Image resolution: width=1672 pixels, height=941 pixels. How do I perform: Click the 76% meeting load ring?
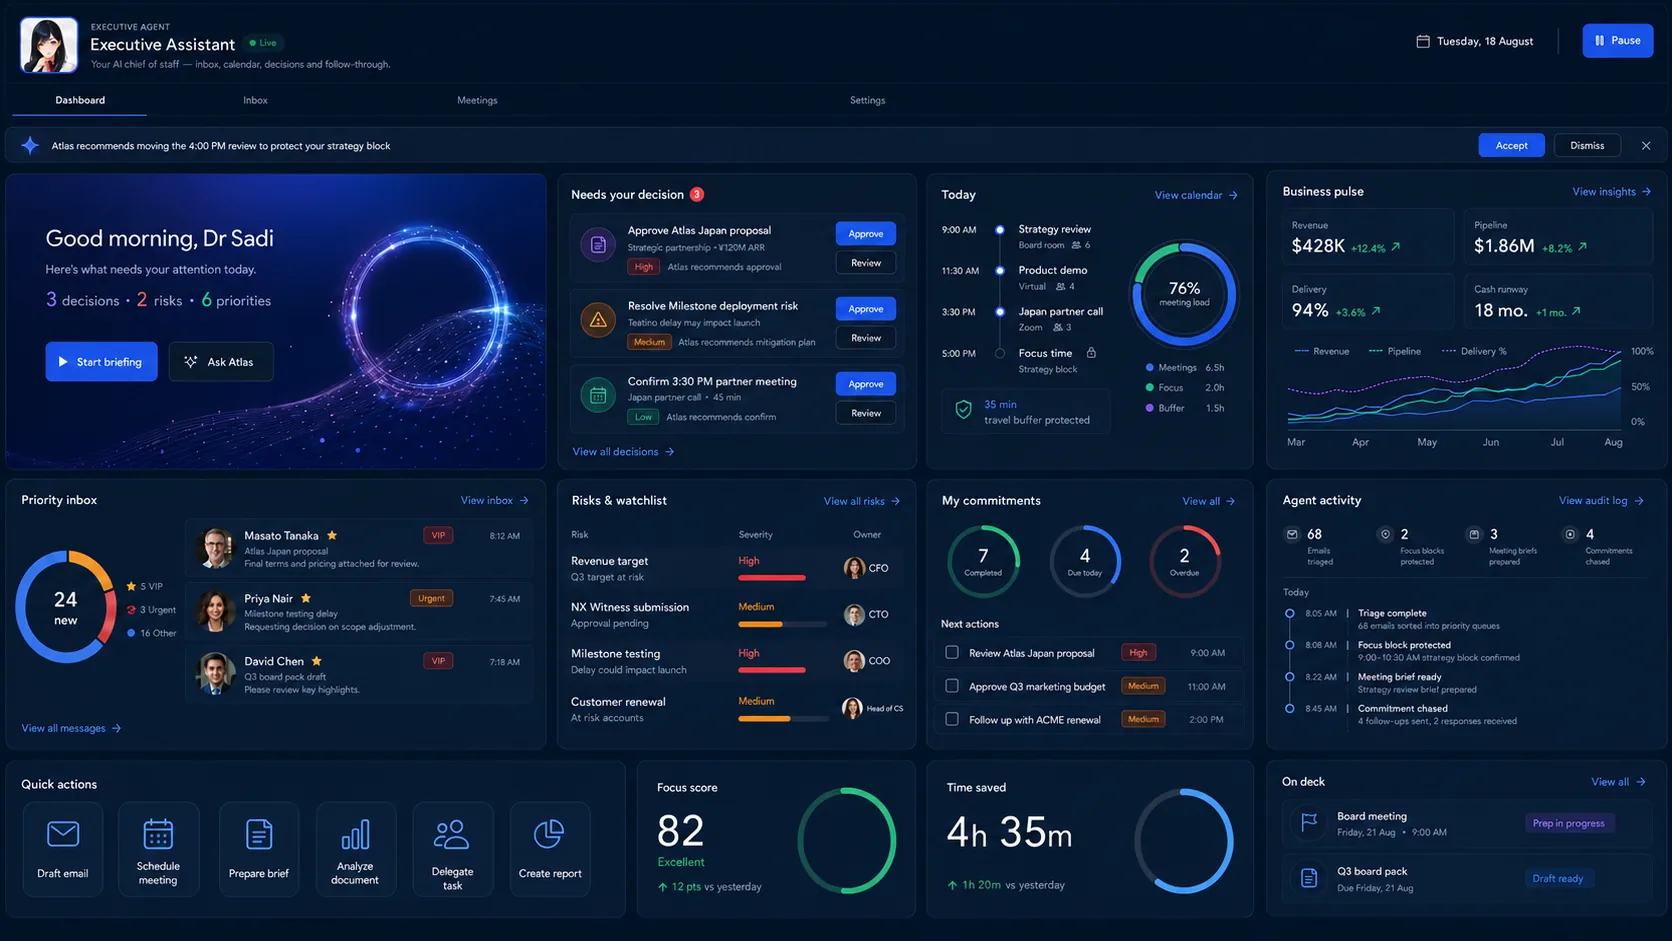click(x=1184, y=294)
